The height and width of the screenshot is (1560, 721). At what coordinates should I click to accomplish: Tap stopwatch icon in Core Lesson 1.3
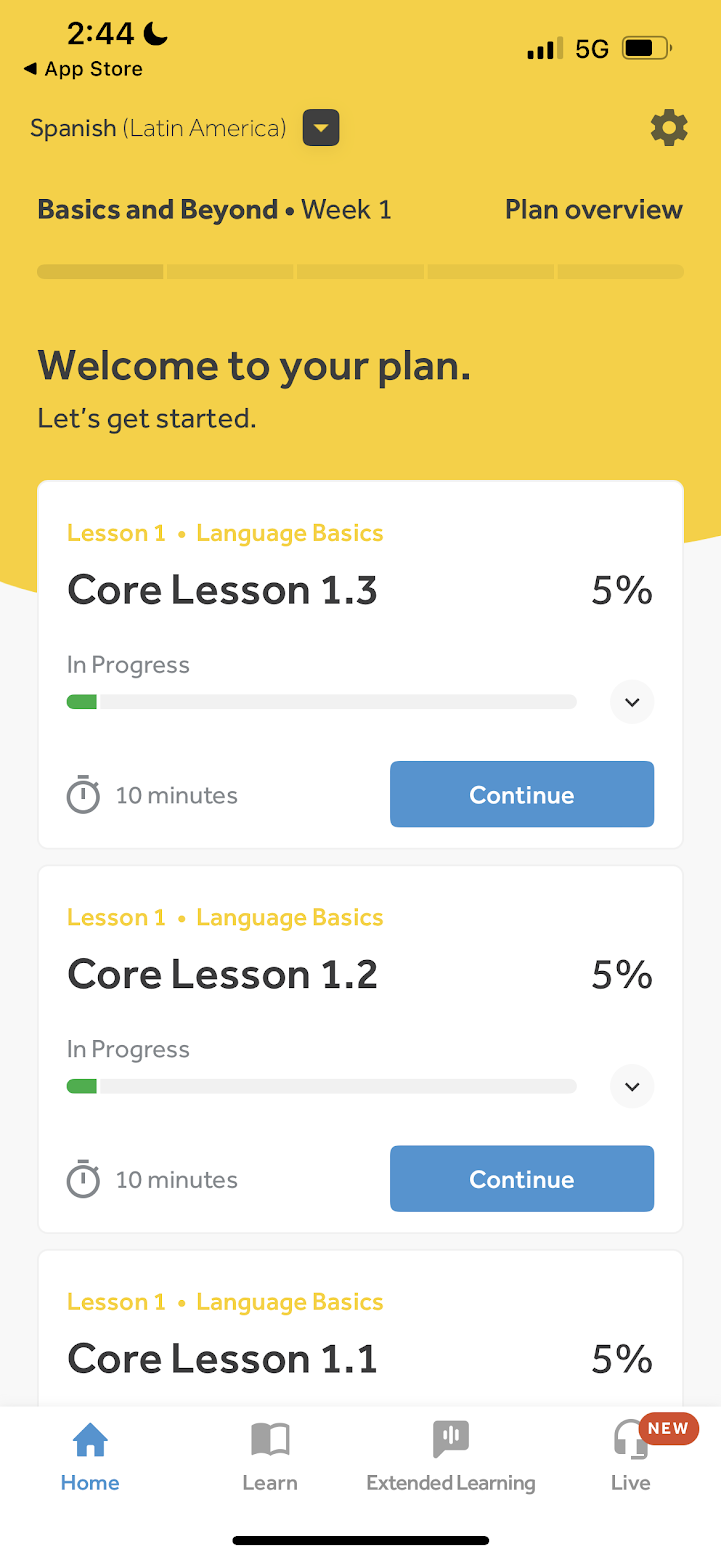pos(83,795)
